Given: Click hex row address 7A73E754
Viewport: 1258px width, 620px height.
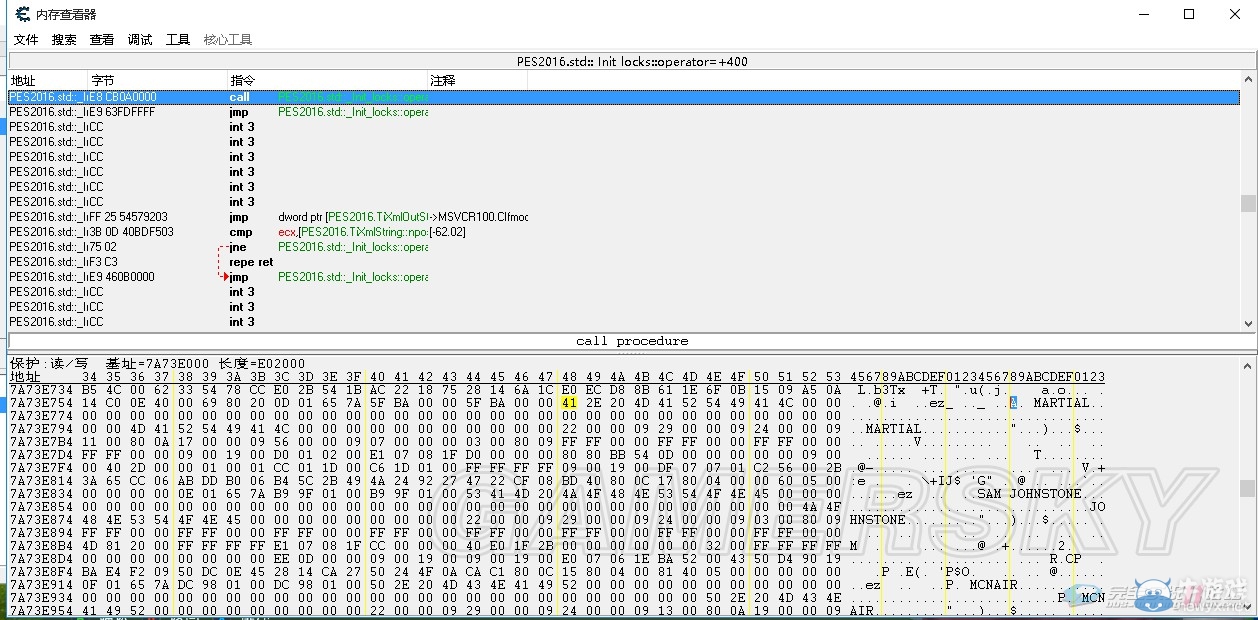Looking at the screenshot, I should 40,403.
